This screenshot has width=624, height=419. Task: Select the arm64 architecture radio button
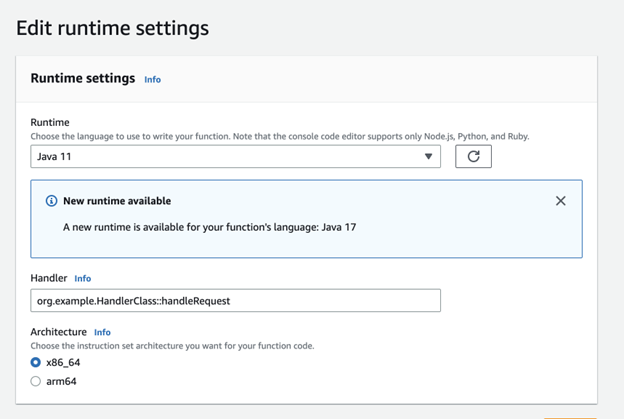[35, 381]
